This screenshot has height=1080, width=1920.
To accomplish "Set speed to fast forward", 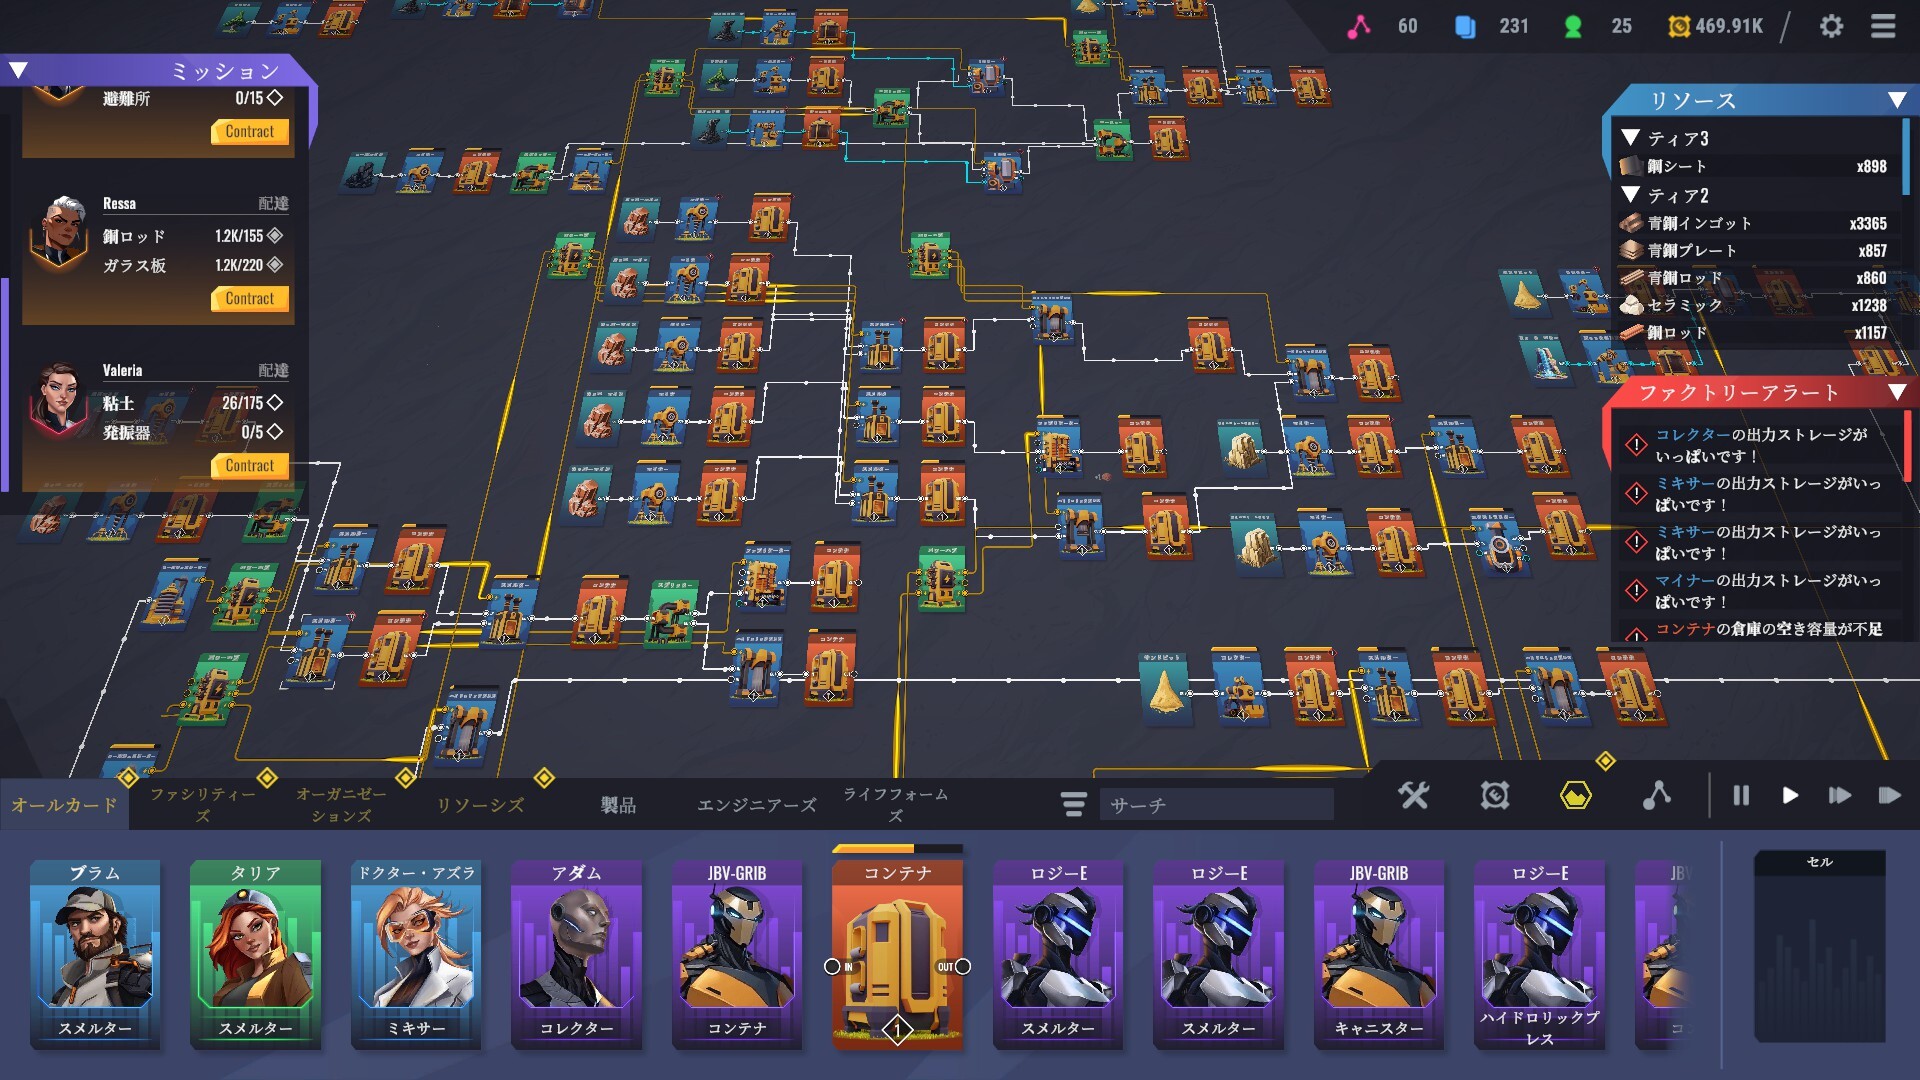I will click(x=1839, y=796).
